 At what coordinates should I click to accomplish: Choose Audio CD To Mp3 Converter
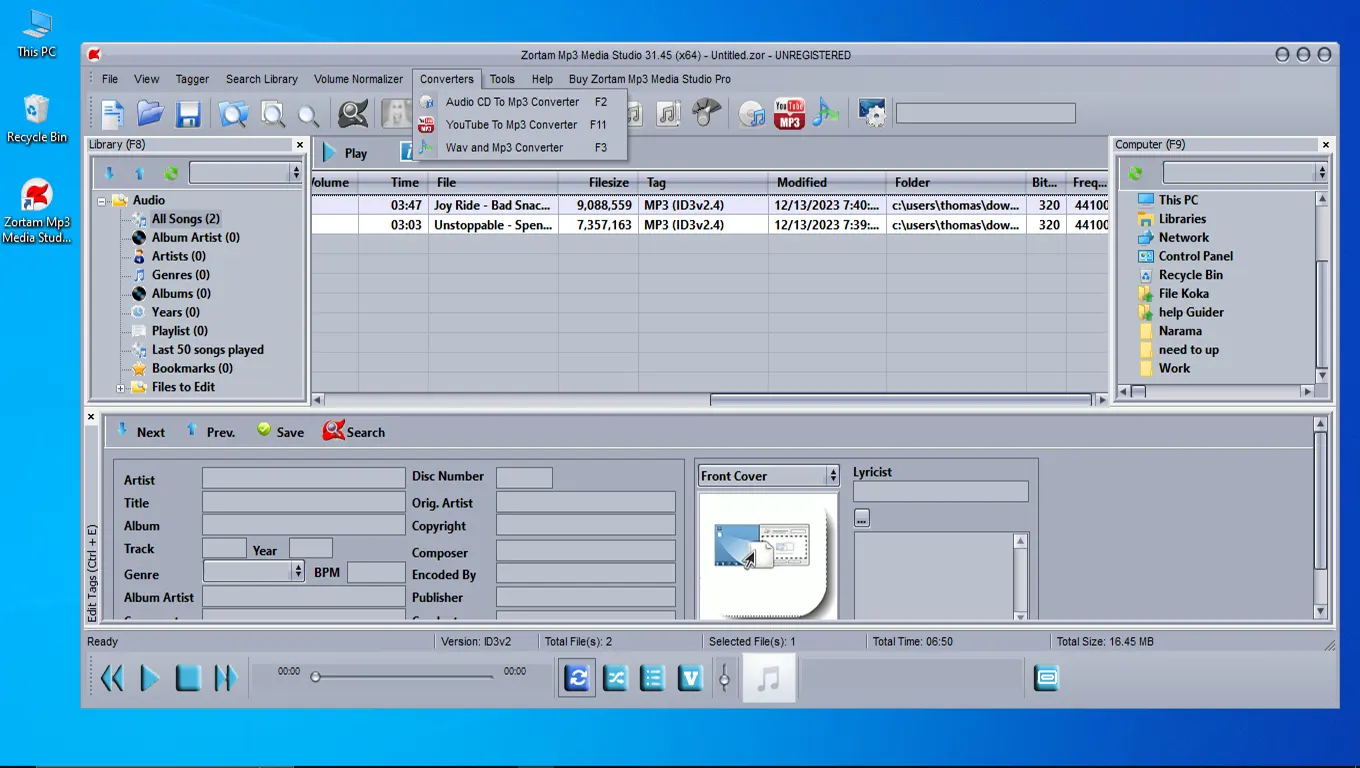(520, 102)
